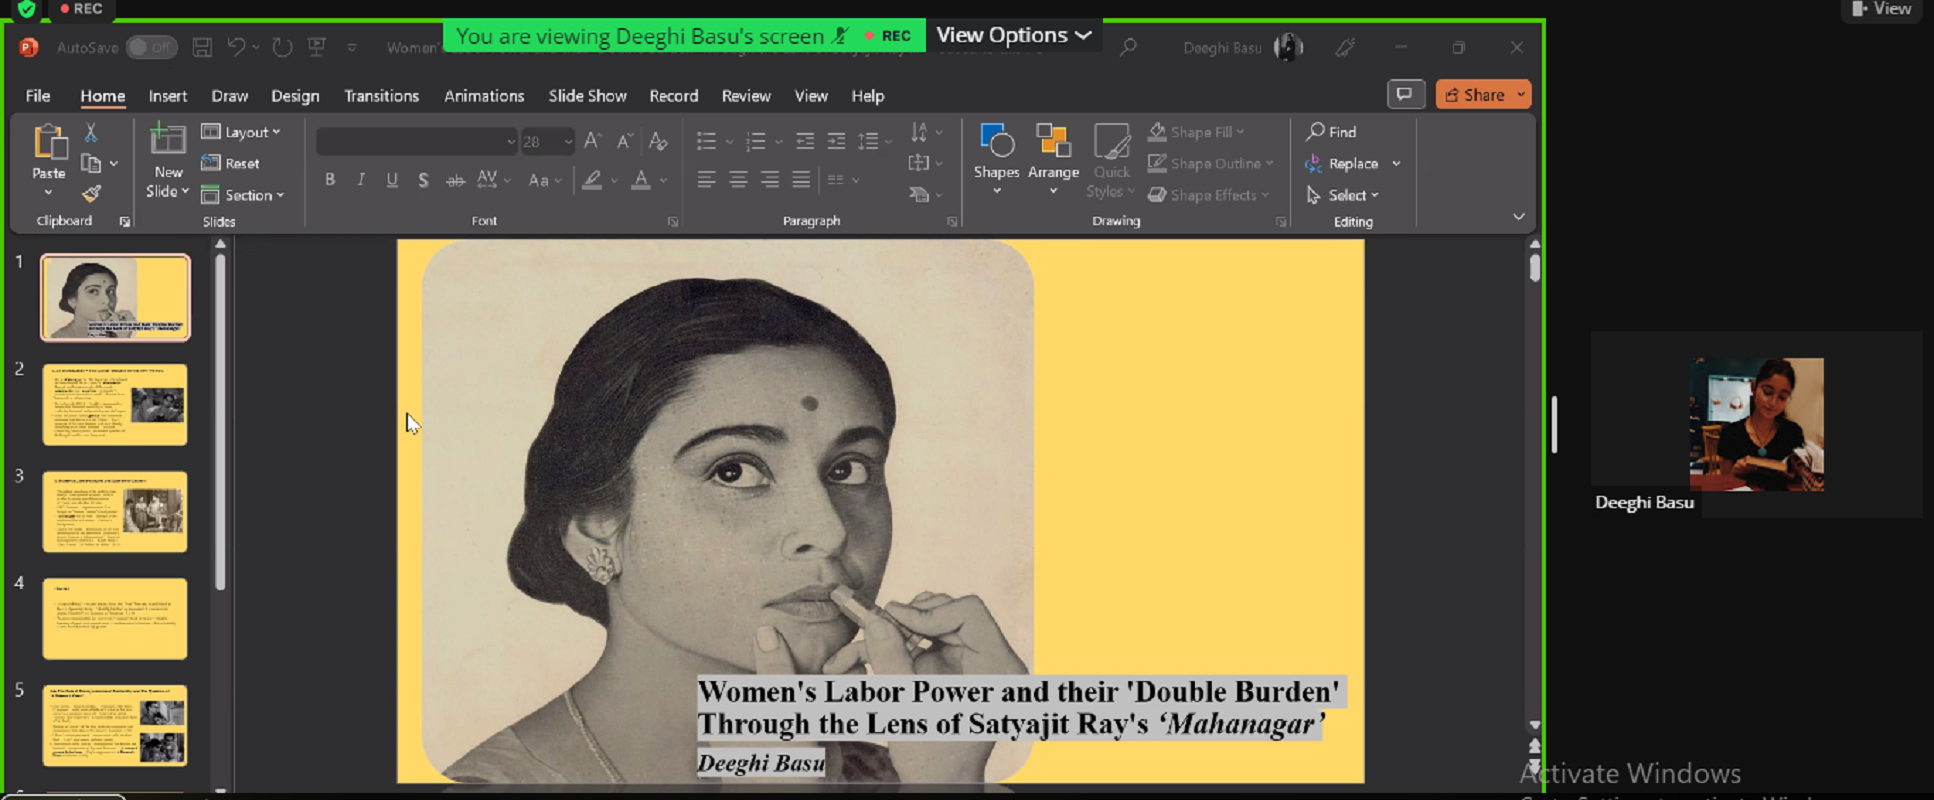Click the Find search icon
Viewport: 1934px width, 800px height.
click(1316, 132)
